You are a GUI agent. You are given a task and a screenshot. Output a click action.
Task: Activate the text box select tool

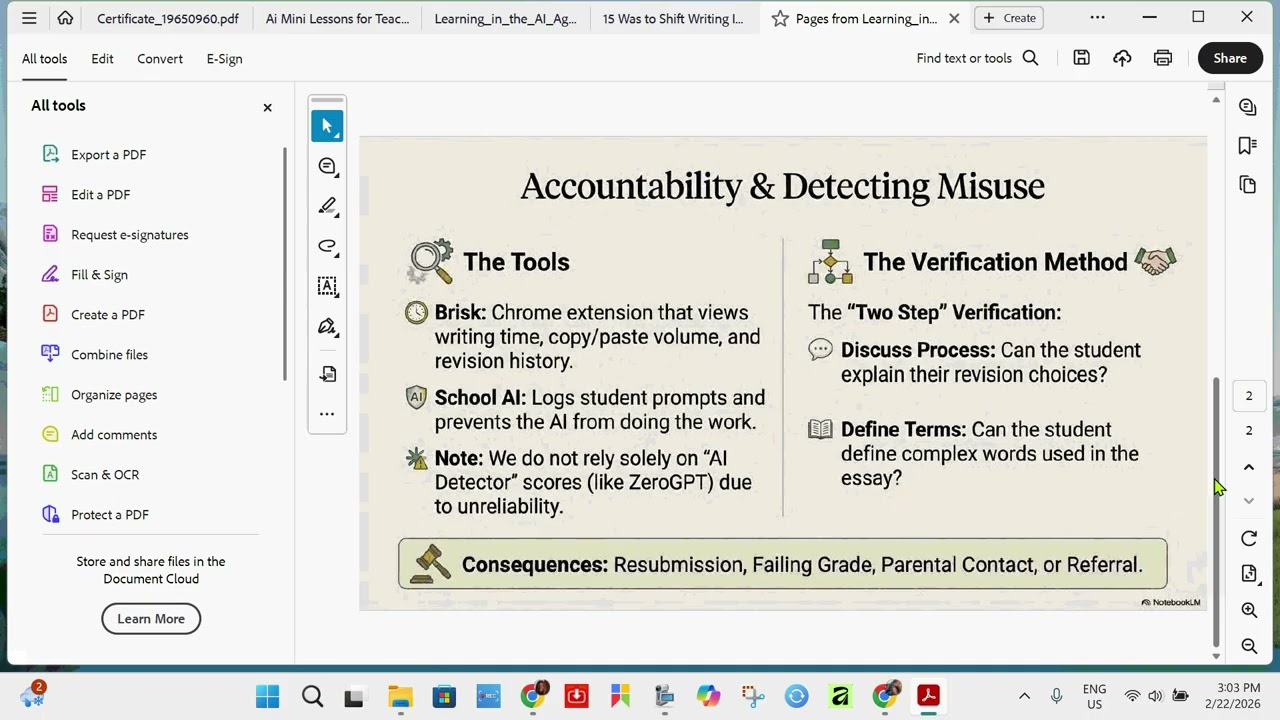327,286
